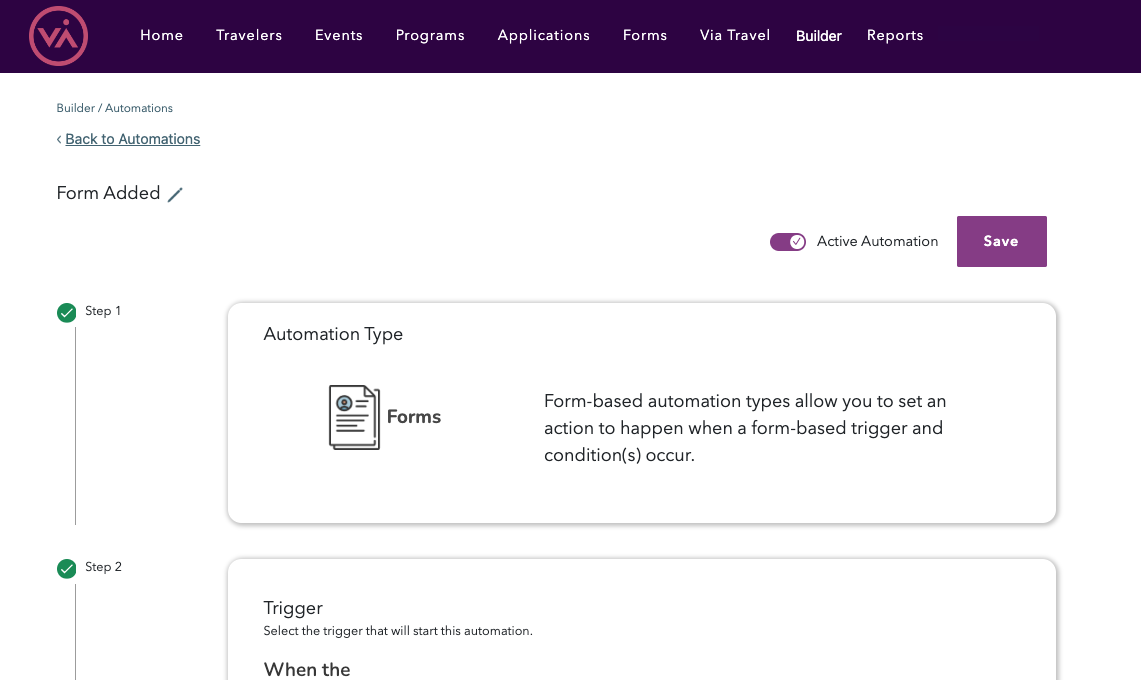Open the Home navigation item
The width and height of the screenshot is (1141, 680).
tap(161, 35)
